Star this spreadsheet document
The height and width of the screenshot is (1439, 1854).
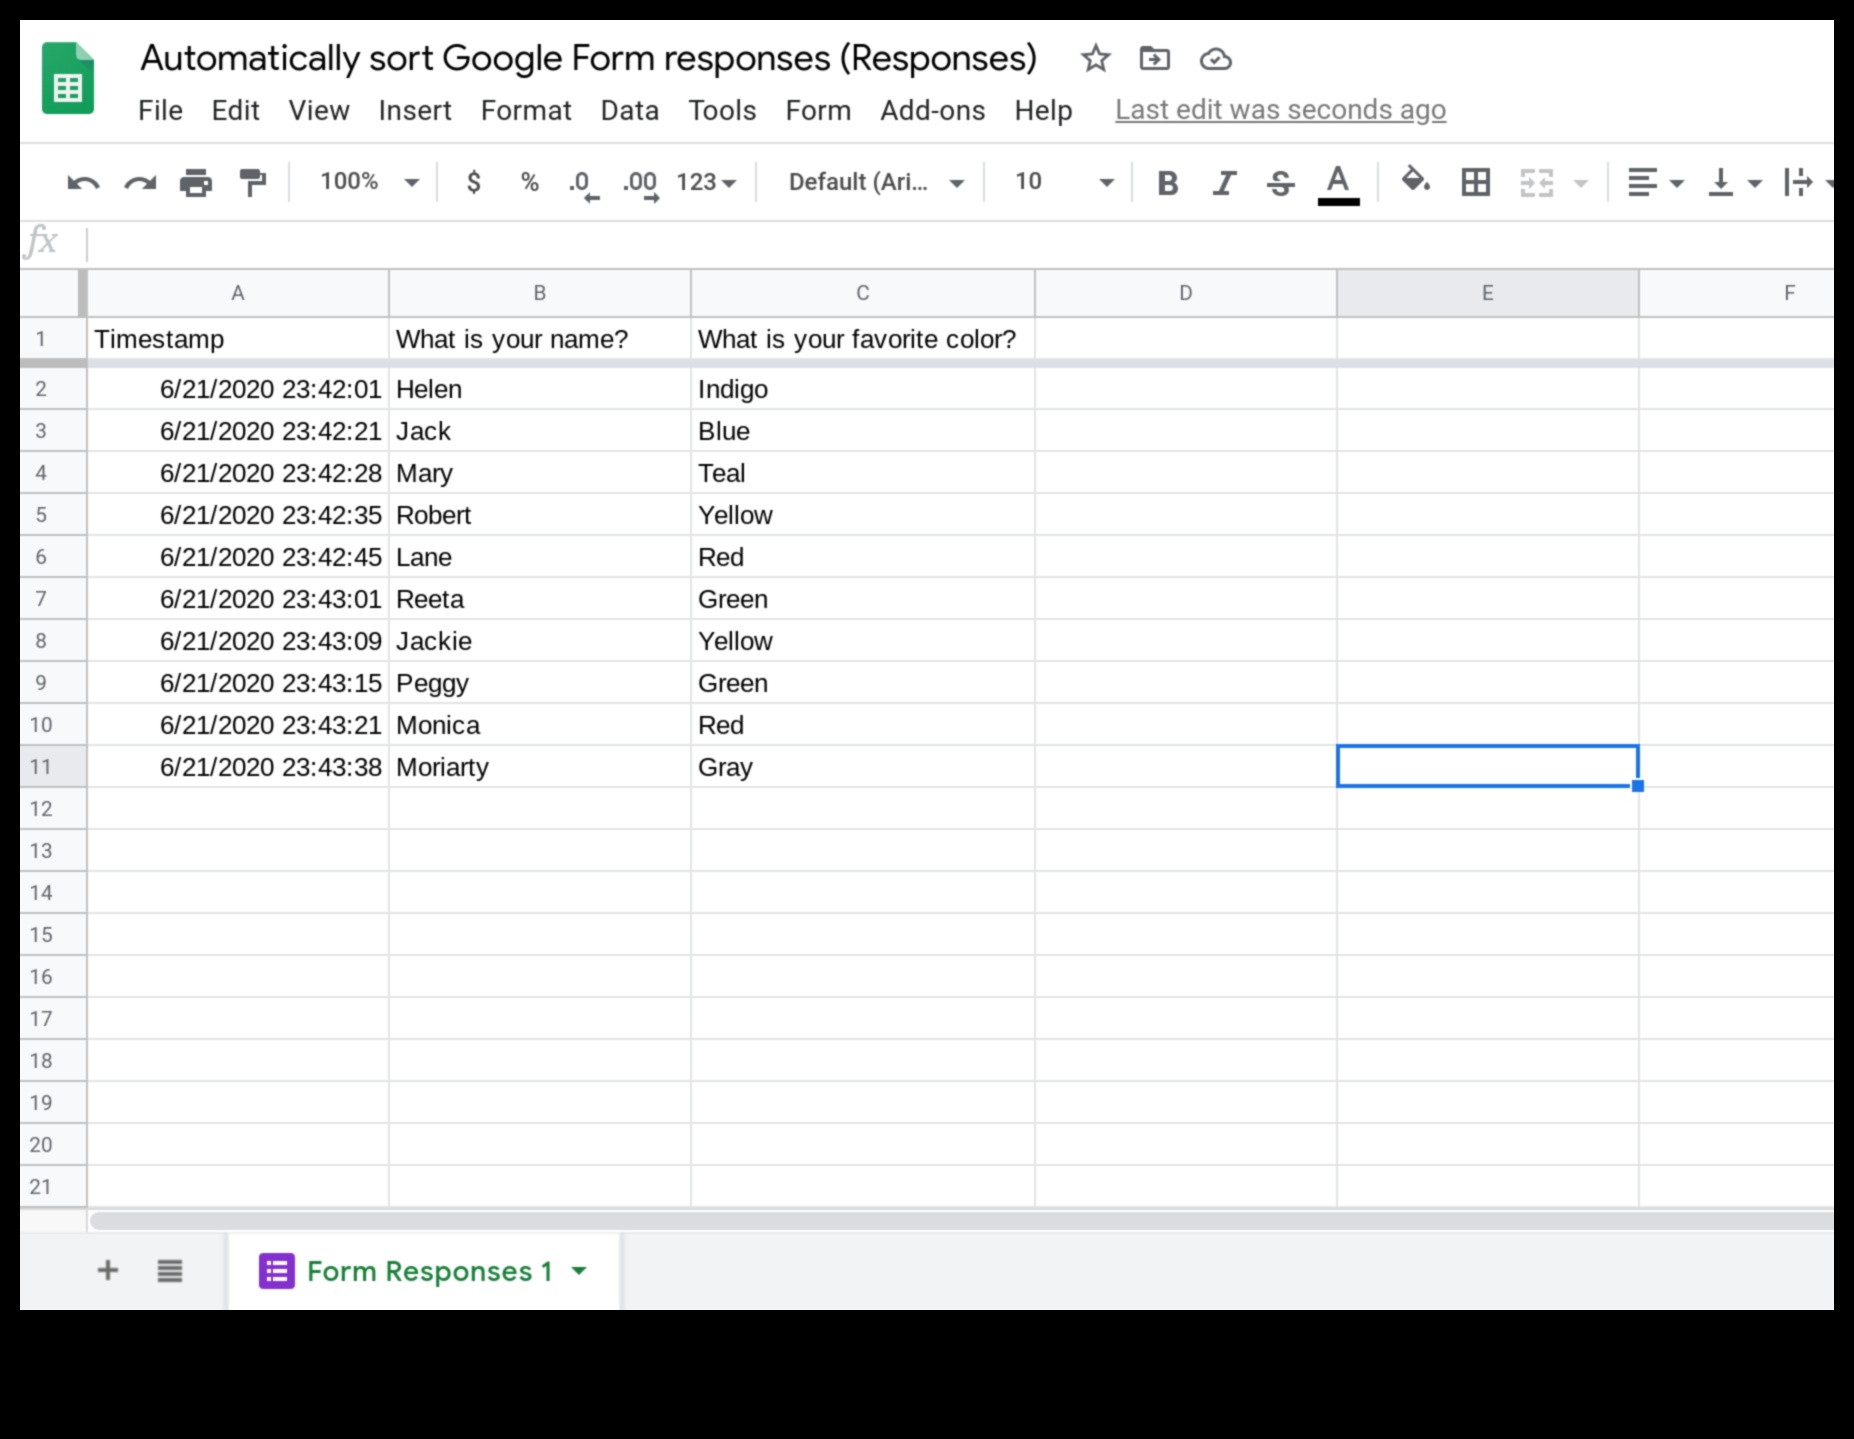[x=1095, y=59]
